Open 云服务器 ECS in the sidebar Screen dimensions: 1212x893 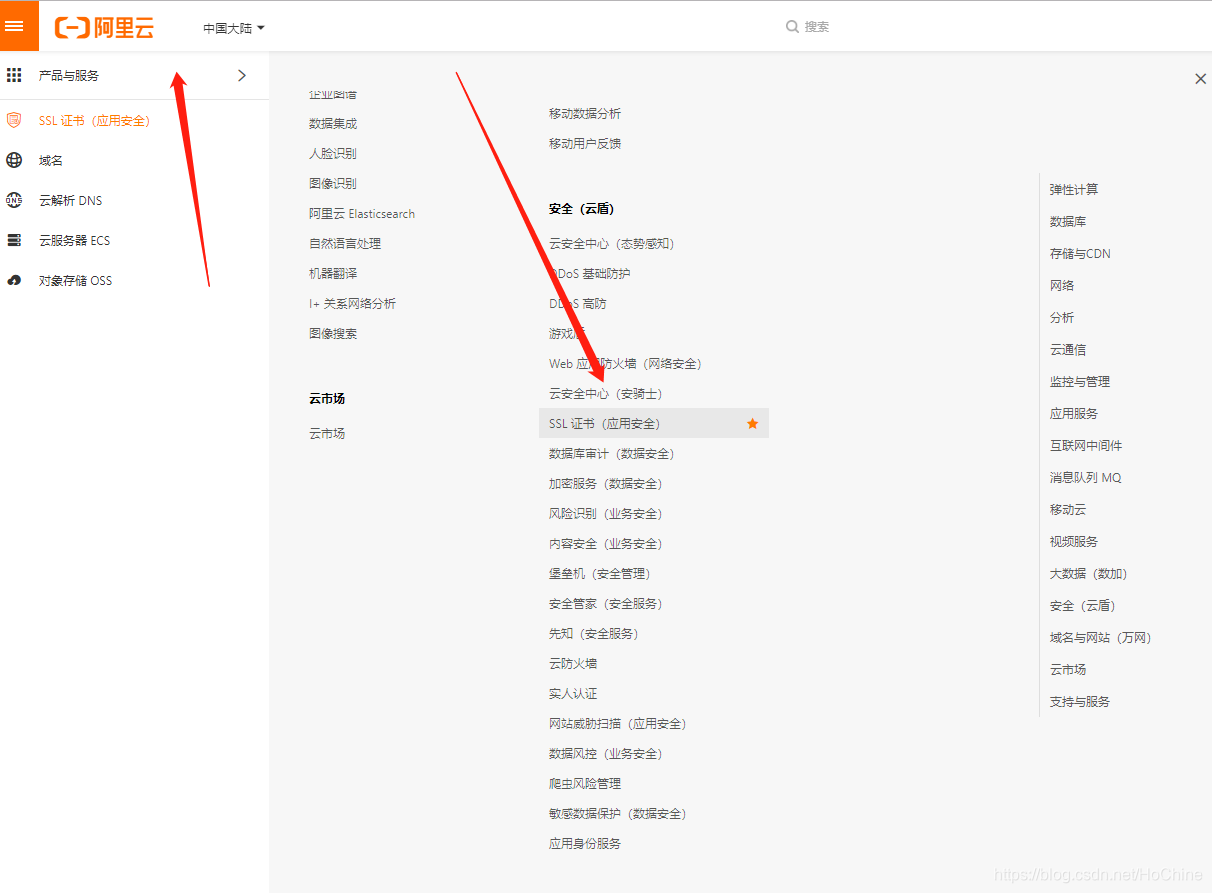(74, 241)
